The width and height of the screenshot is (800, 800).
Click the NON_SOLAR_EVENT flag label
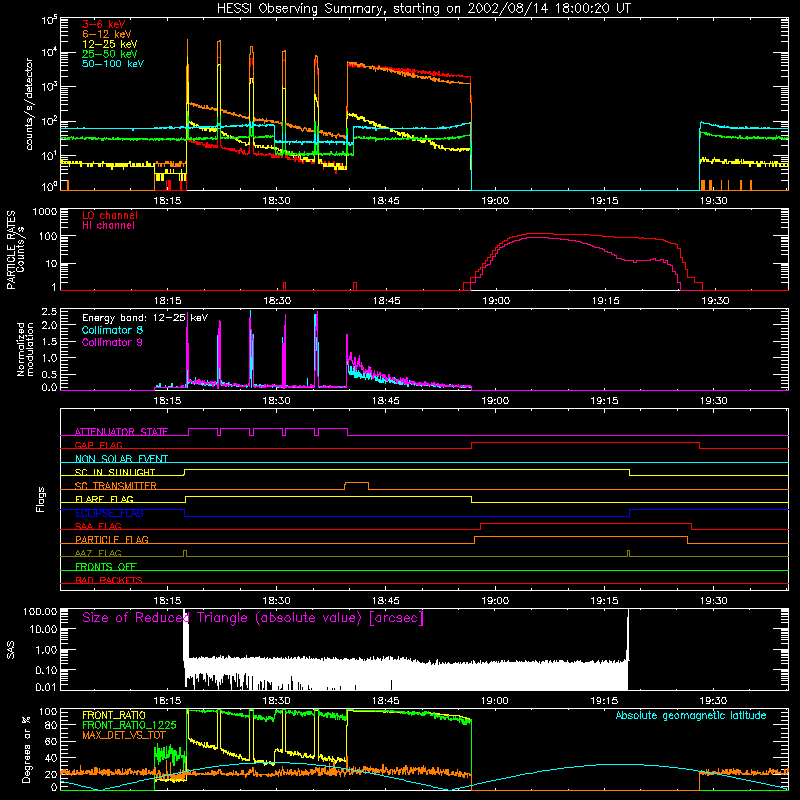pyautogui.click(x=121, y=459)
